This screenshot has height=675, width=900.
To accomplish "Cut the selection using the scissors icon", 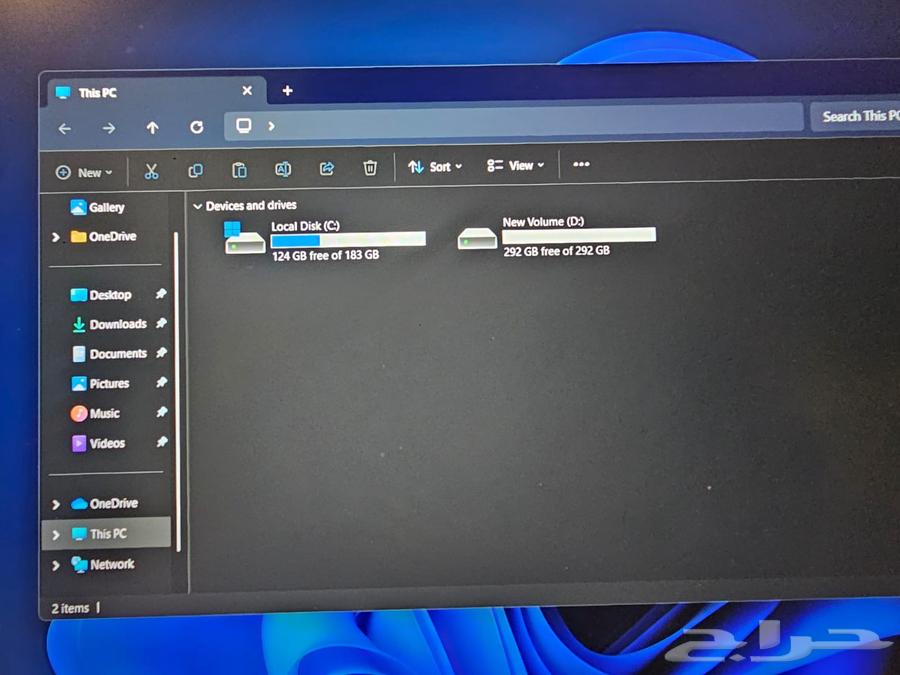I will point(152,170).
